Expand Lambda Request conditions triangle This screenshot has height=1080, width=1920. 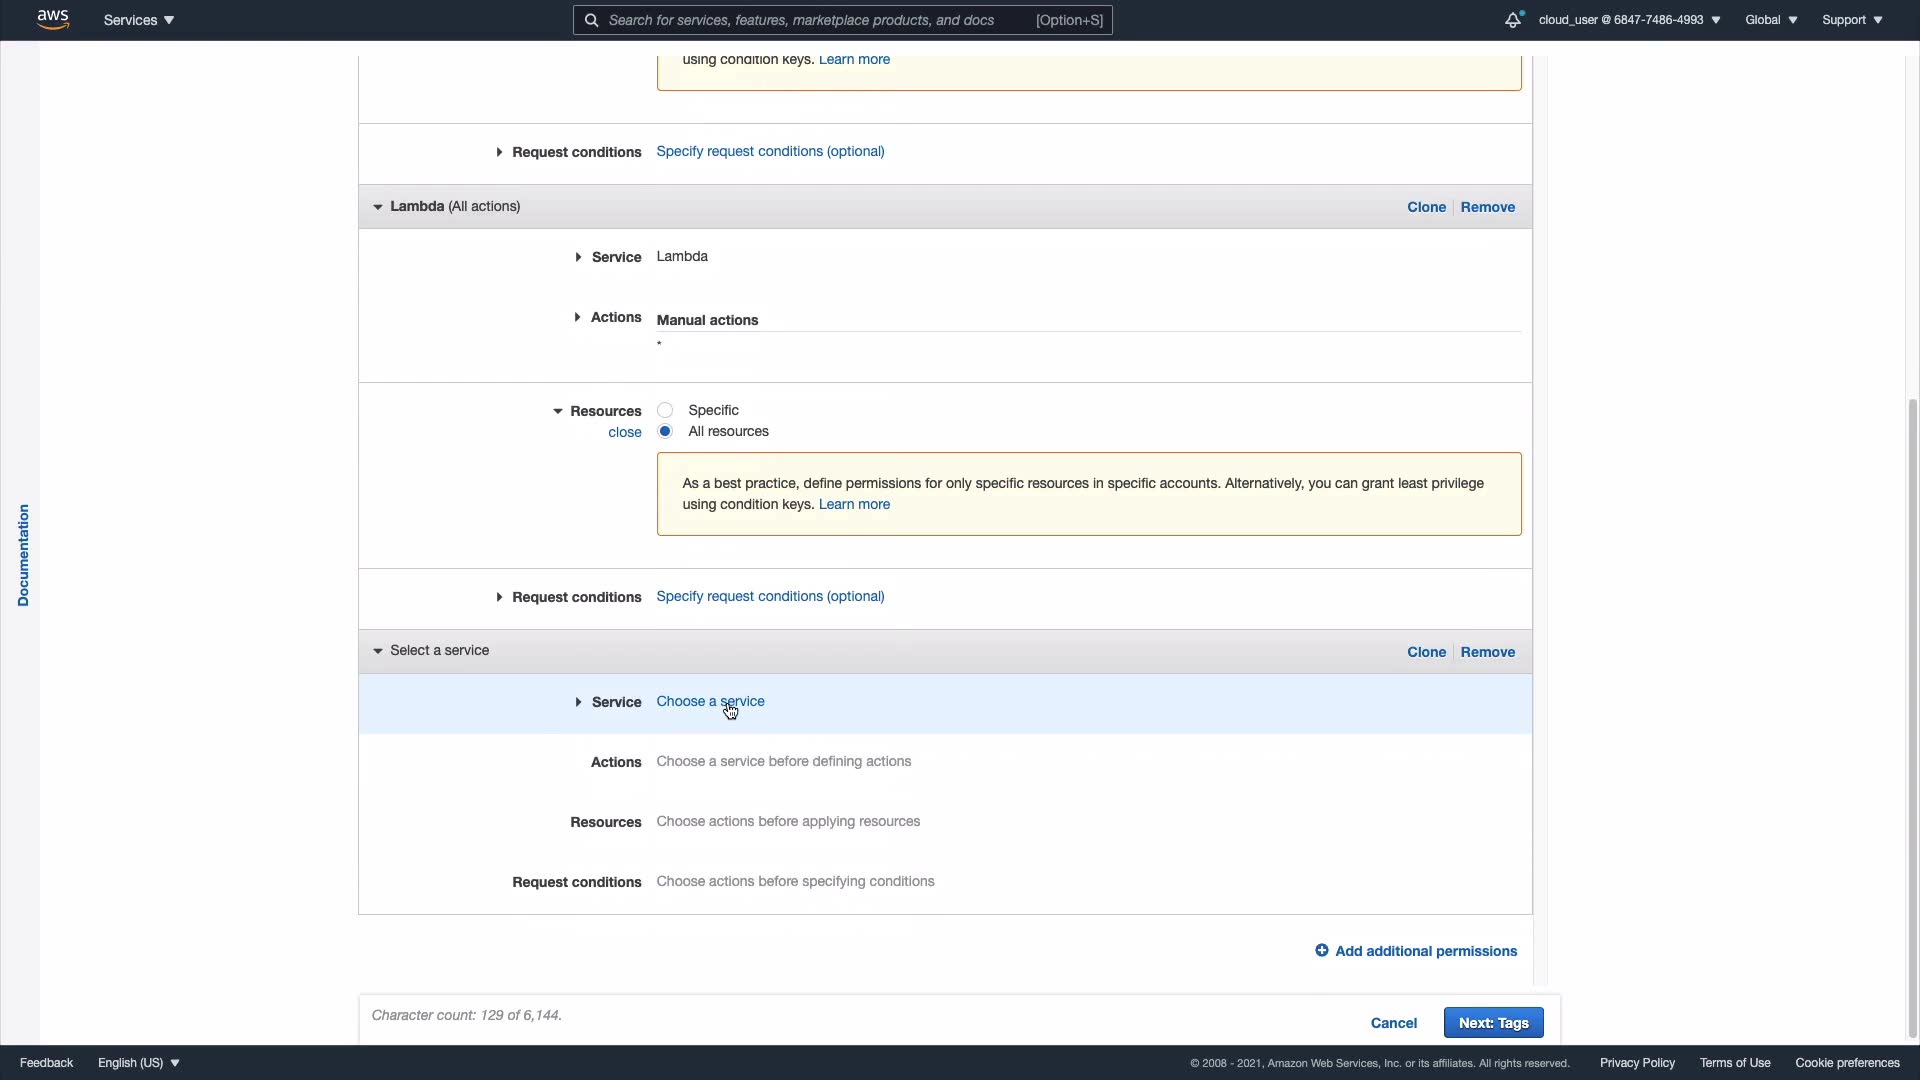(x=499, y=597)
